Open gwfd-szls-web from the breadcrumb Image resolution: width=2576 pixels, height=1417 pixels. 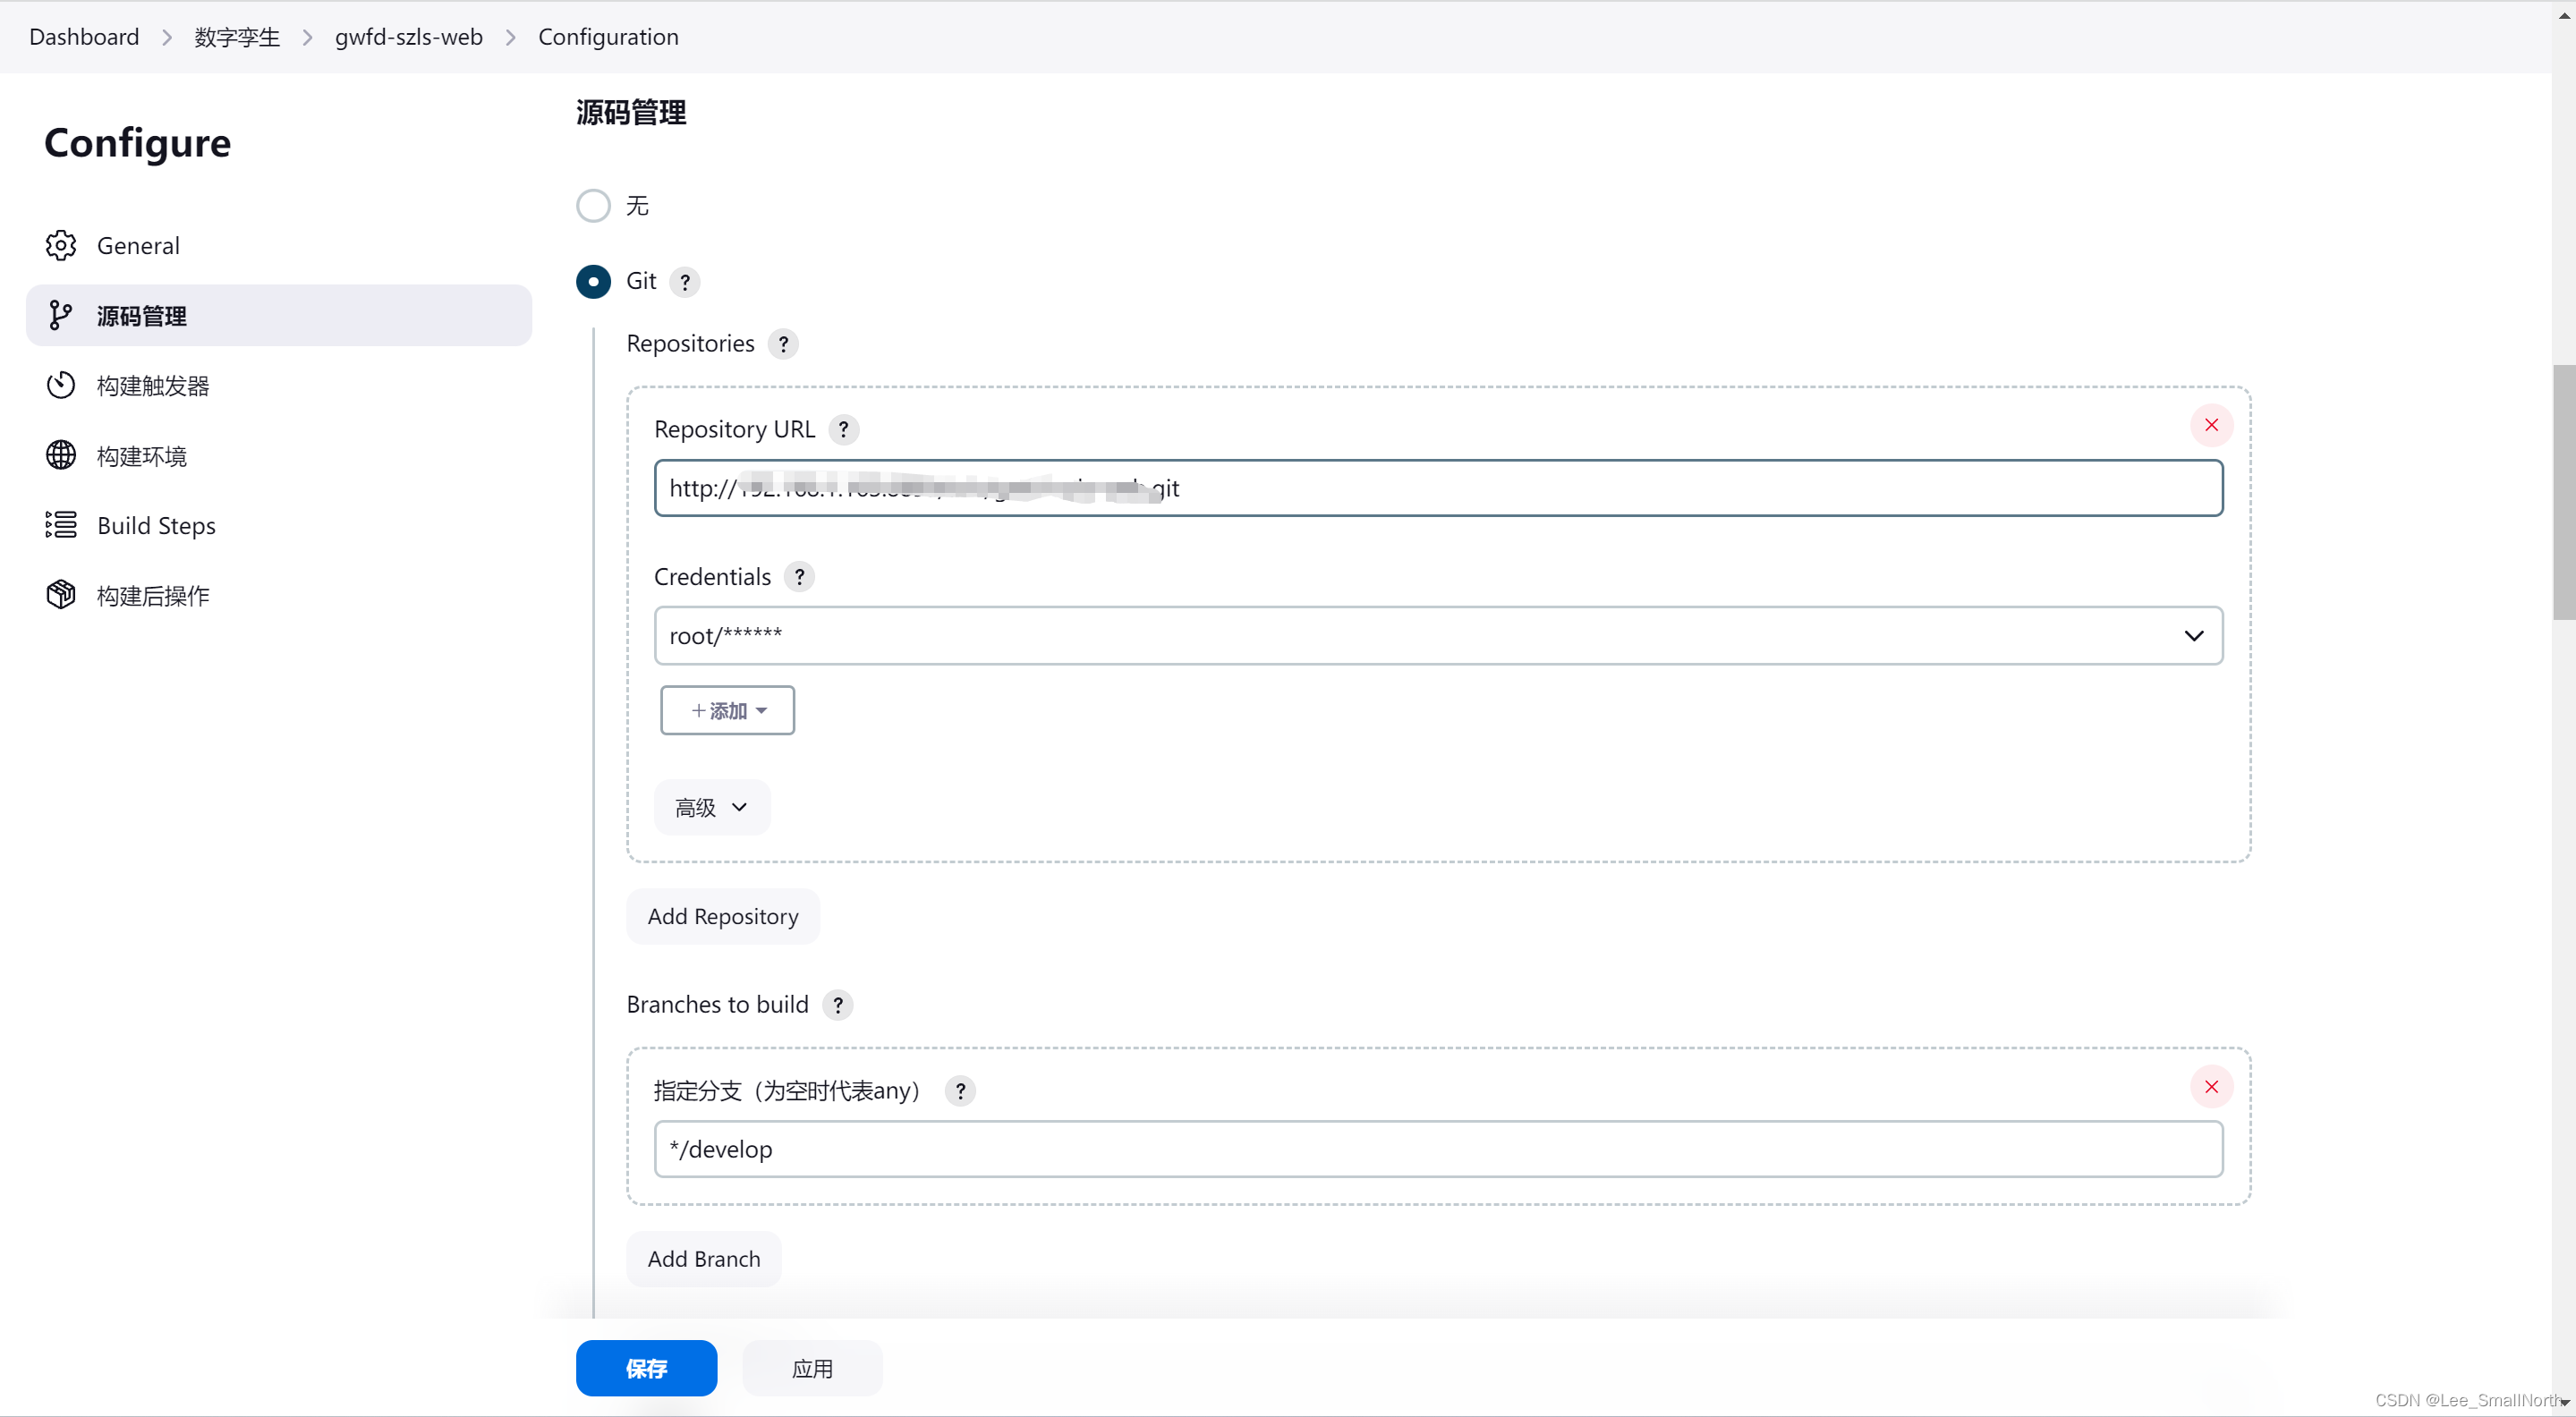[409, 37]
